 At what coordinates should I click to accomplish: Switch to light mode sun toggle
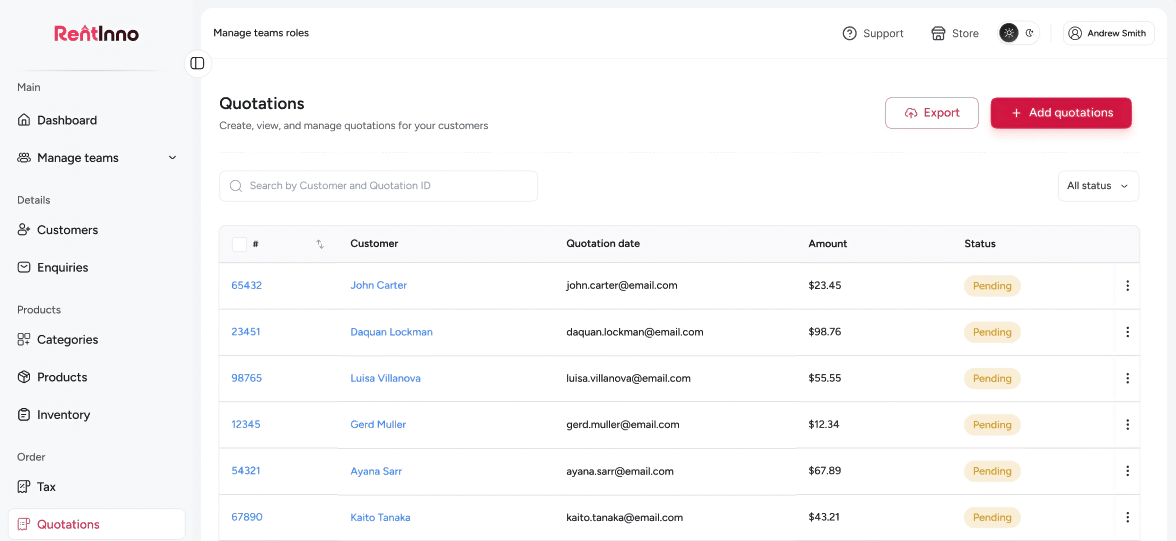[1010, 33]
